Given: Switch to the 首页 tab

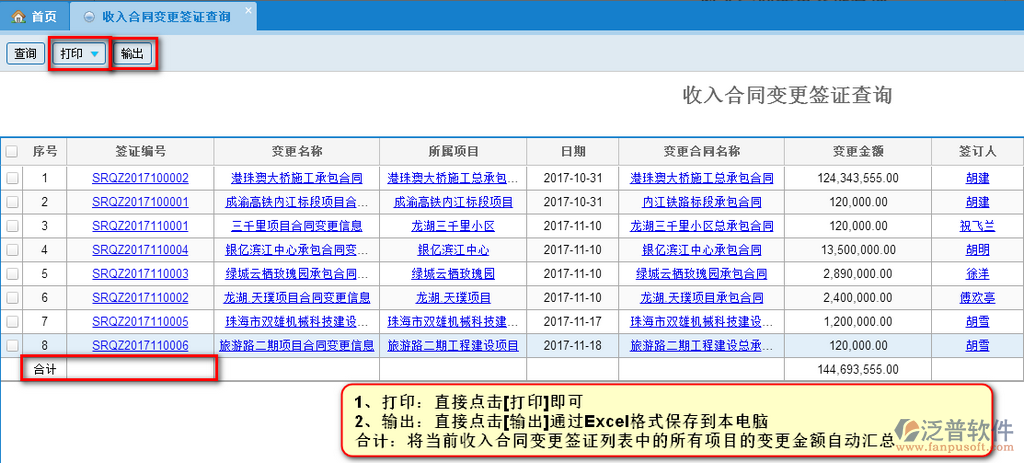Looking at the screenshot, I should [x=35, y=17].
